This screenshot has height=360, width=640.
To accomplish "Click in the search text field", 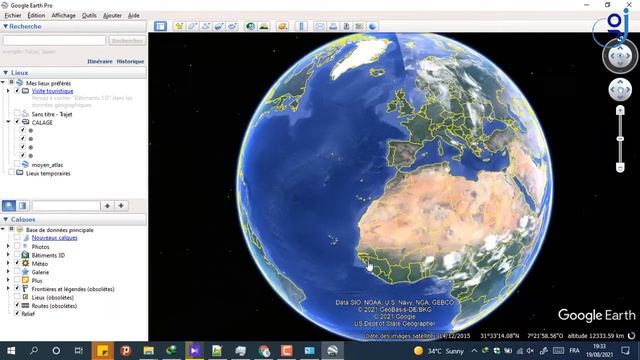I will 54,40.
